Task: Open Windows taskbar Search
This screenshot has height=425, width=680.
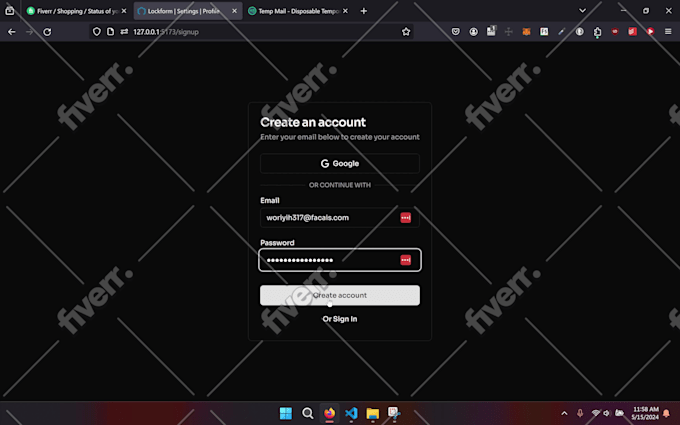Action: [307, 413]
